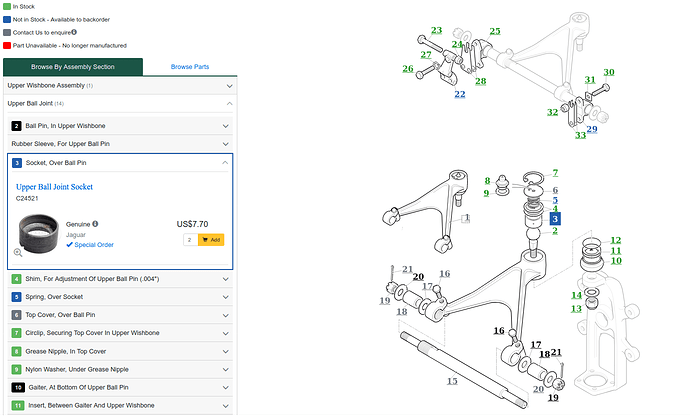The image size is (690, 416).
Task: Expand Grease Nipple, In Top Cover row
Action: point(120,351)
